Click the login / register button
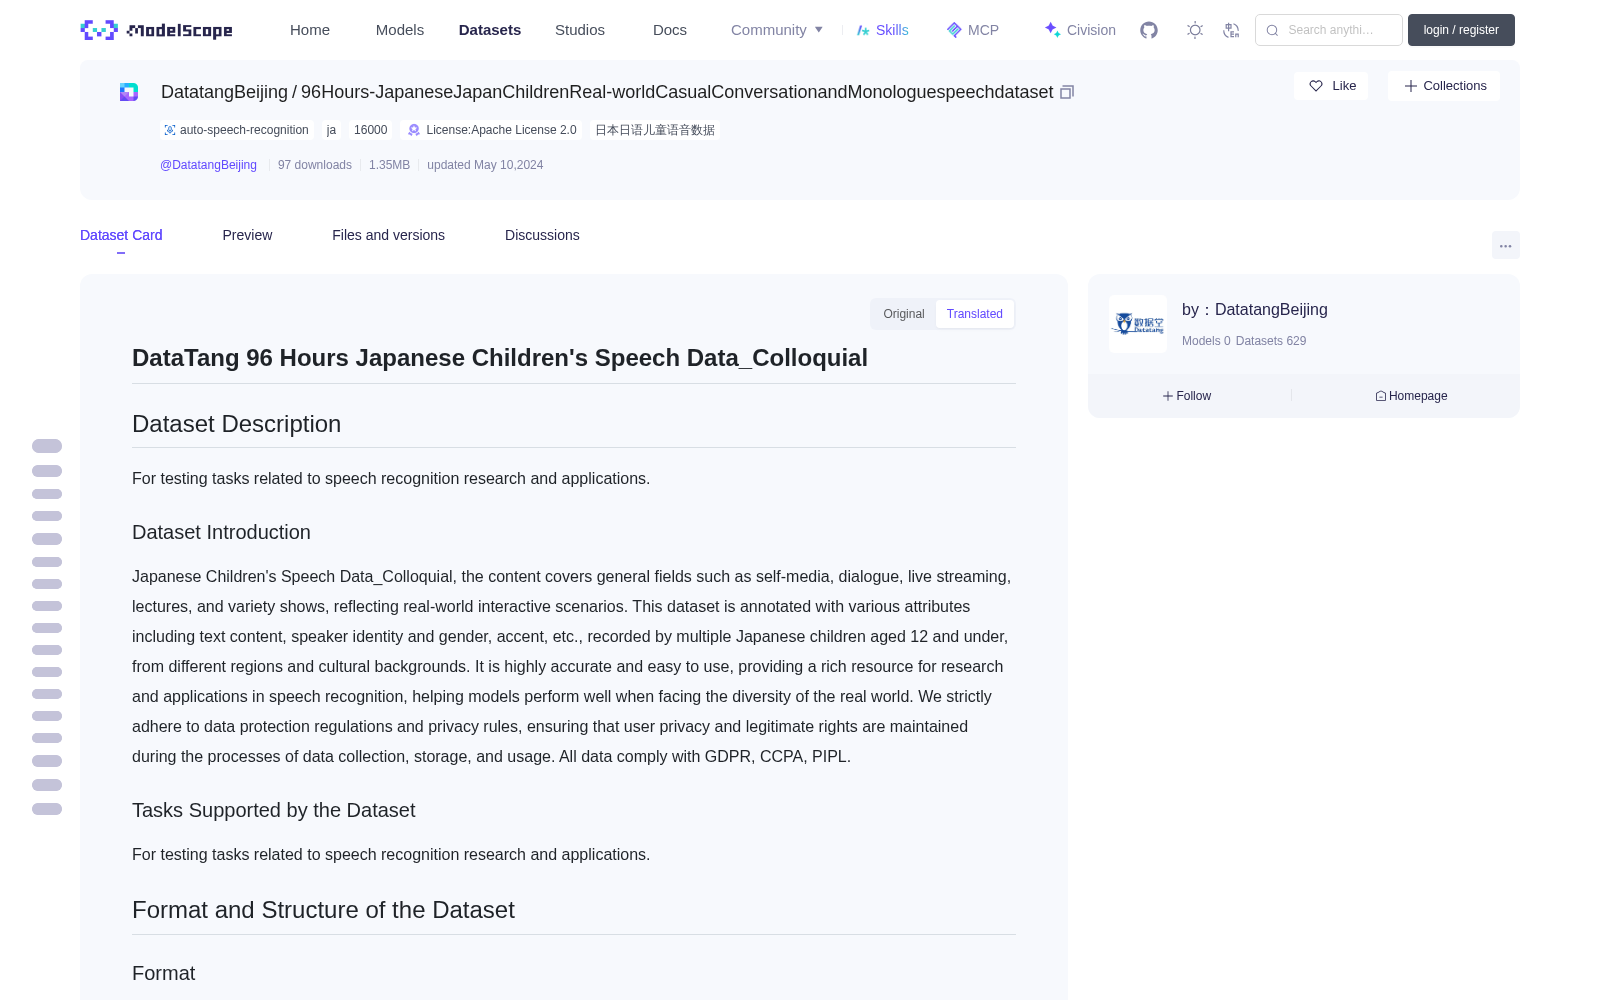Viewport: 1600px width, 1000px height. [x=1461, y=30]
